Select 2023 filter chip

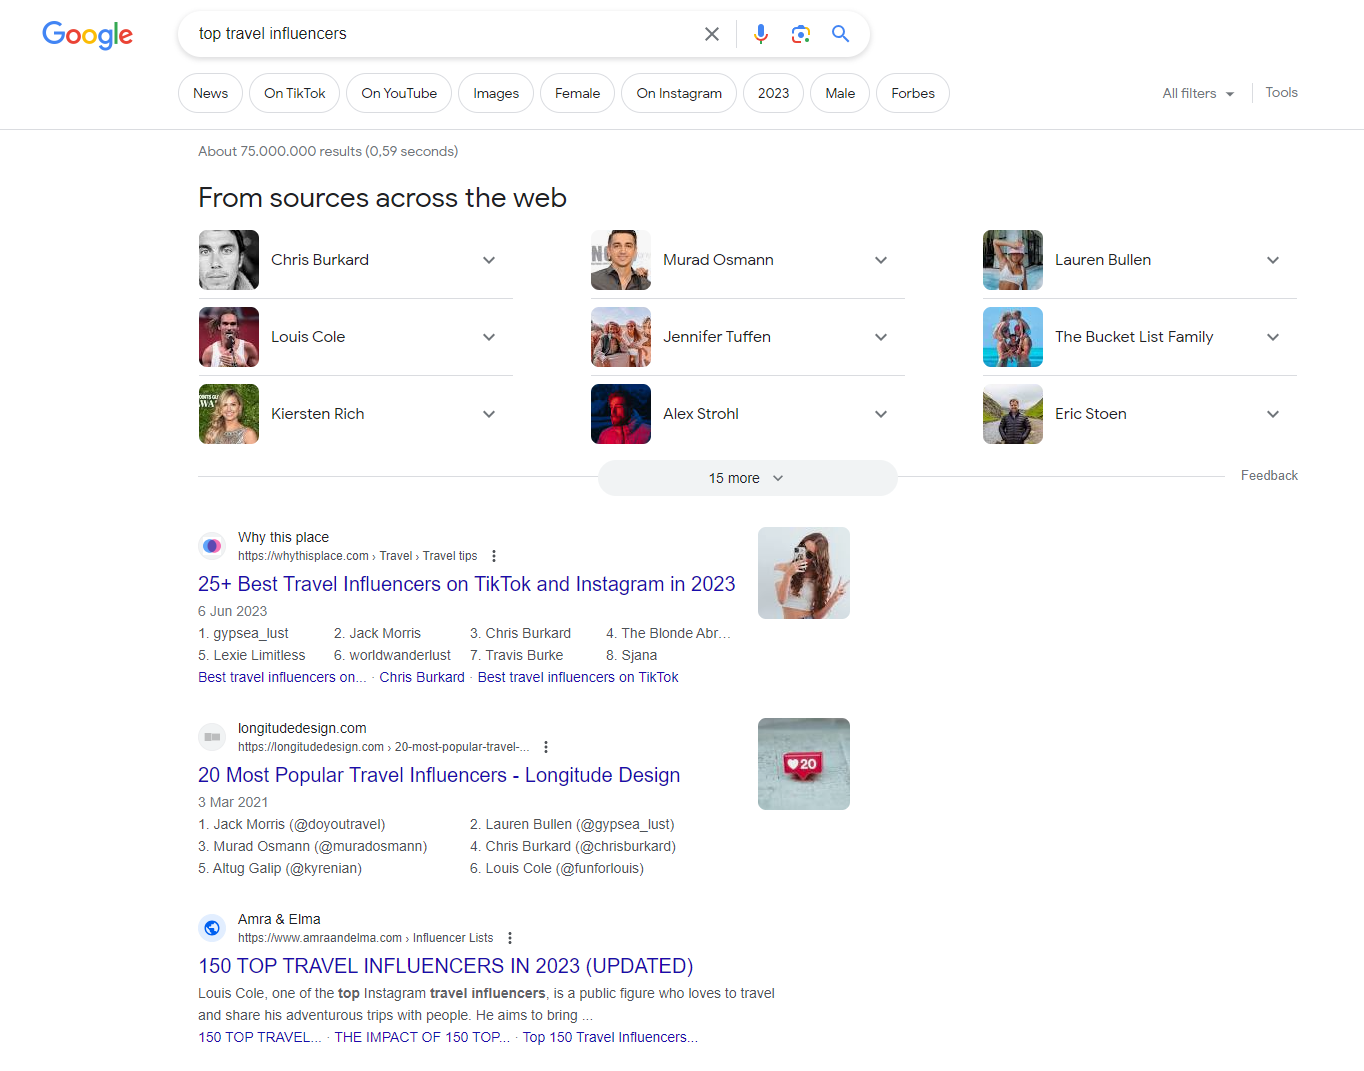click(x=773, y=93)
